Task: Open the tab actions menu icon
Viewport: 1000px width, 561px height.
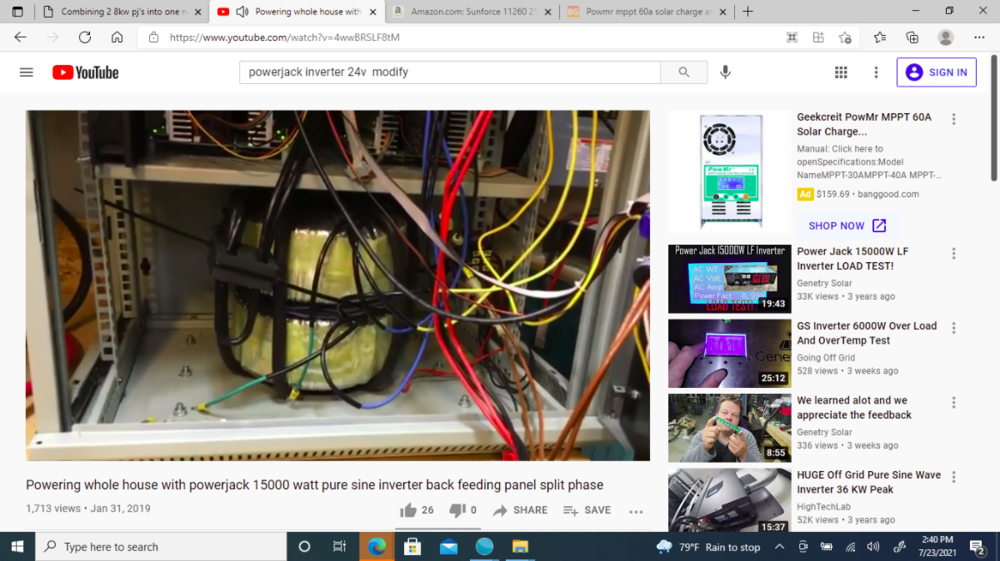Action: pos(17,11)
